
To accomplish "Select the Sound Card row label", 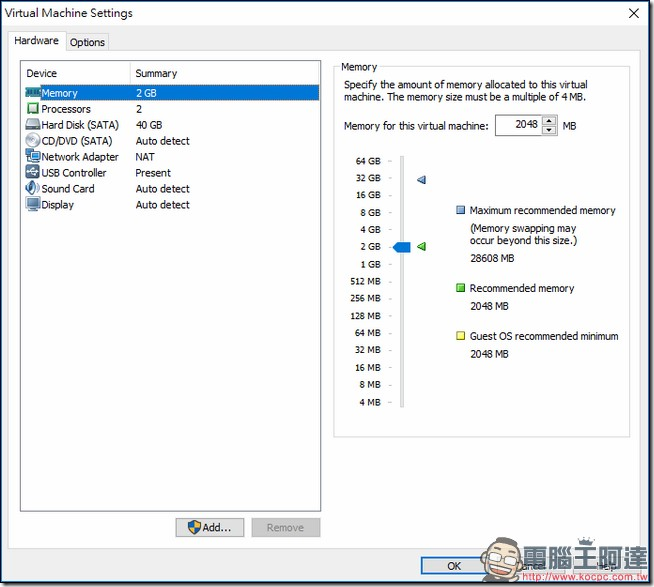I will pyautogui.click(x=68, y=189).
